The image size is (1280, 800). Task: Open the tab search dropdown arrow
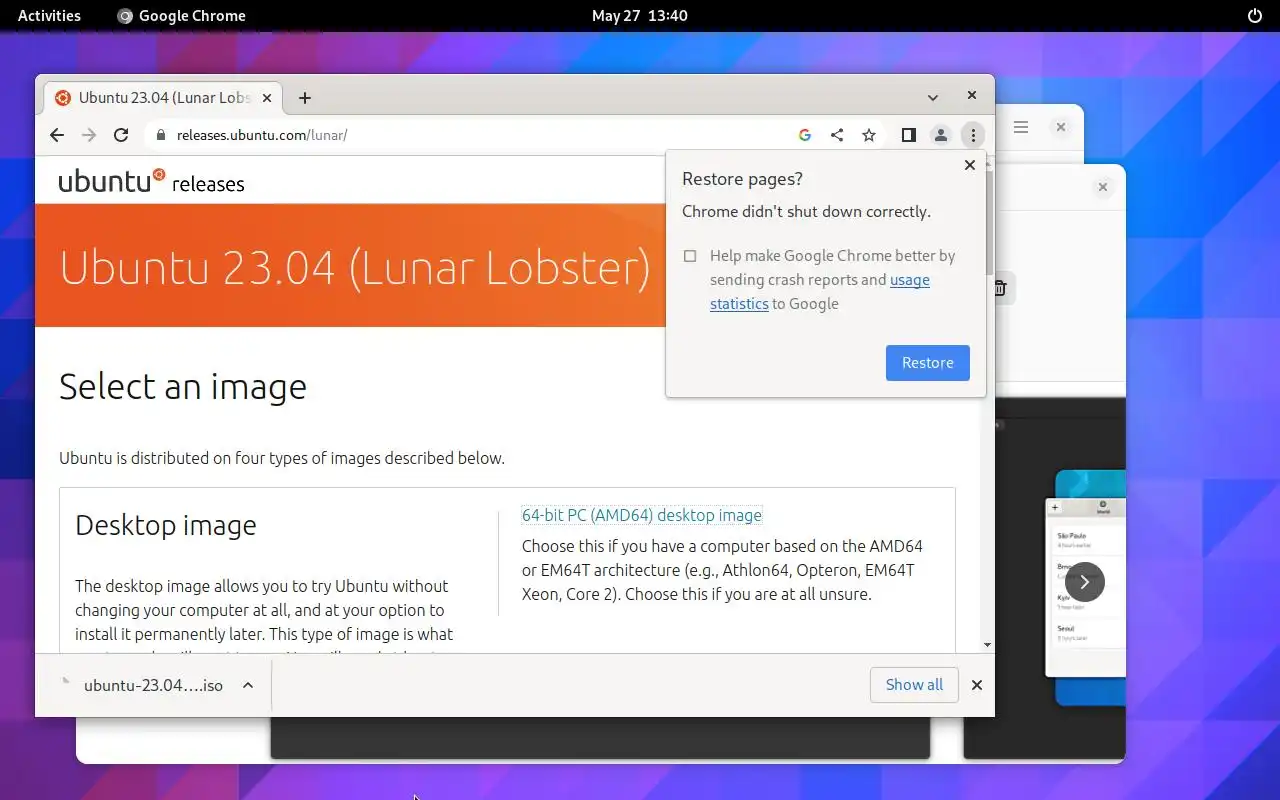tap(932, 98)
